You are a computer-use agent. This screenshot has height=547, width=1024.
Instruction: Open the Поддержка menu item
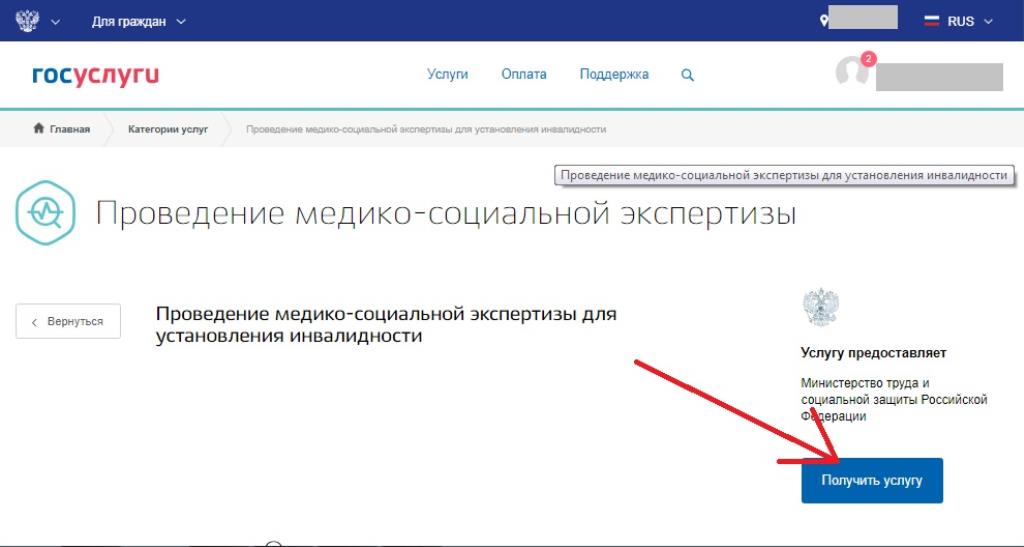(614, 74)
